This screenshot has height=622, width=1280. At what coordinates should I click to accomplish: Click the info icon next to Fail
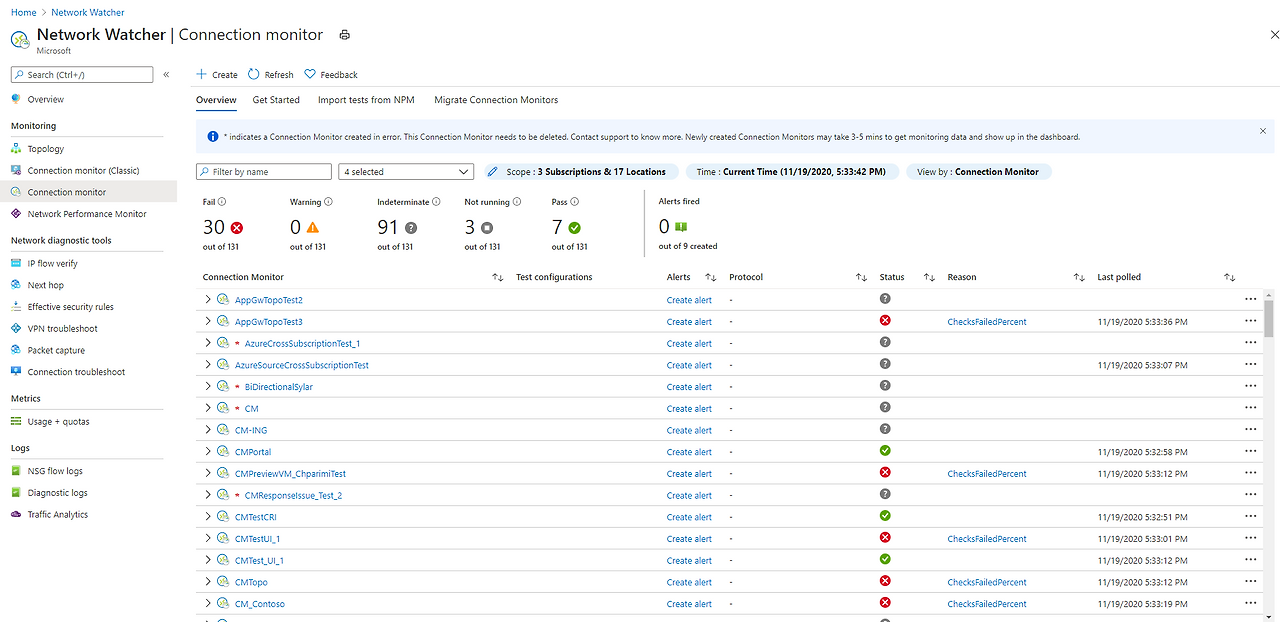[222, 201]
